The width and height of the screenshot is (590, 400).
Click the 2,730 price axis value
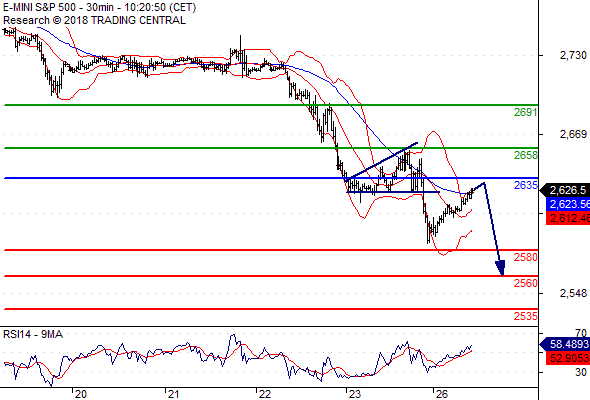573,55
